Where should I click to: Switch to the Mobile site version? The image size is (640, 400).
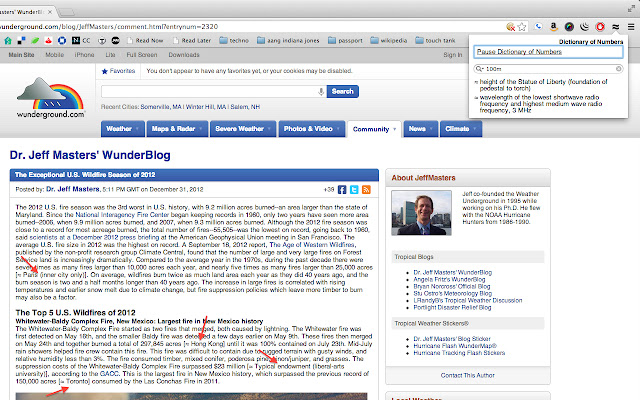pyautogui.click(x=54, y=55)
